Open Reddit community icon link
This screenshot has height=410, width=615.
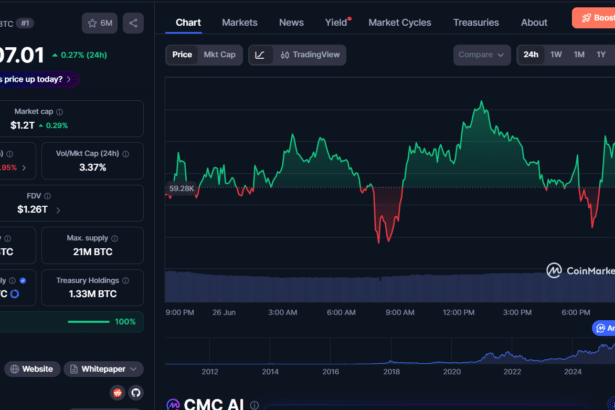coord(117,393)
